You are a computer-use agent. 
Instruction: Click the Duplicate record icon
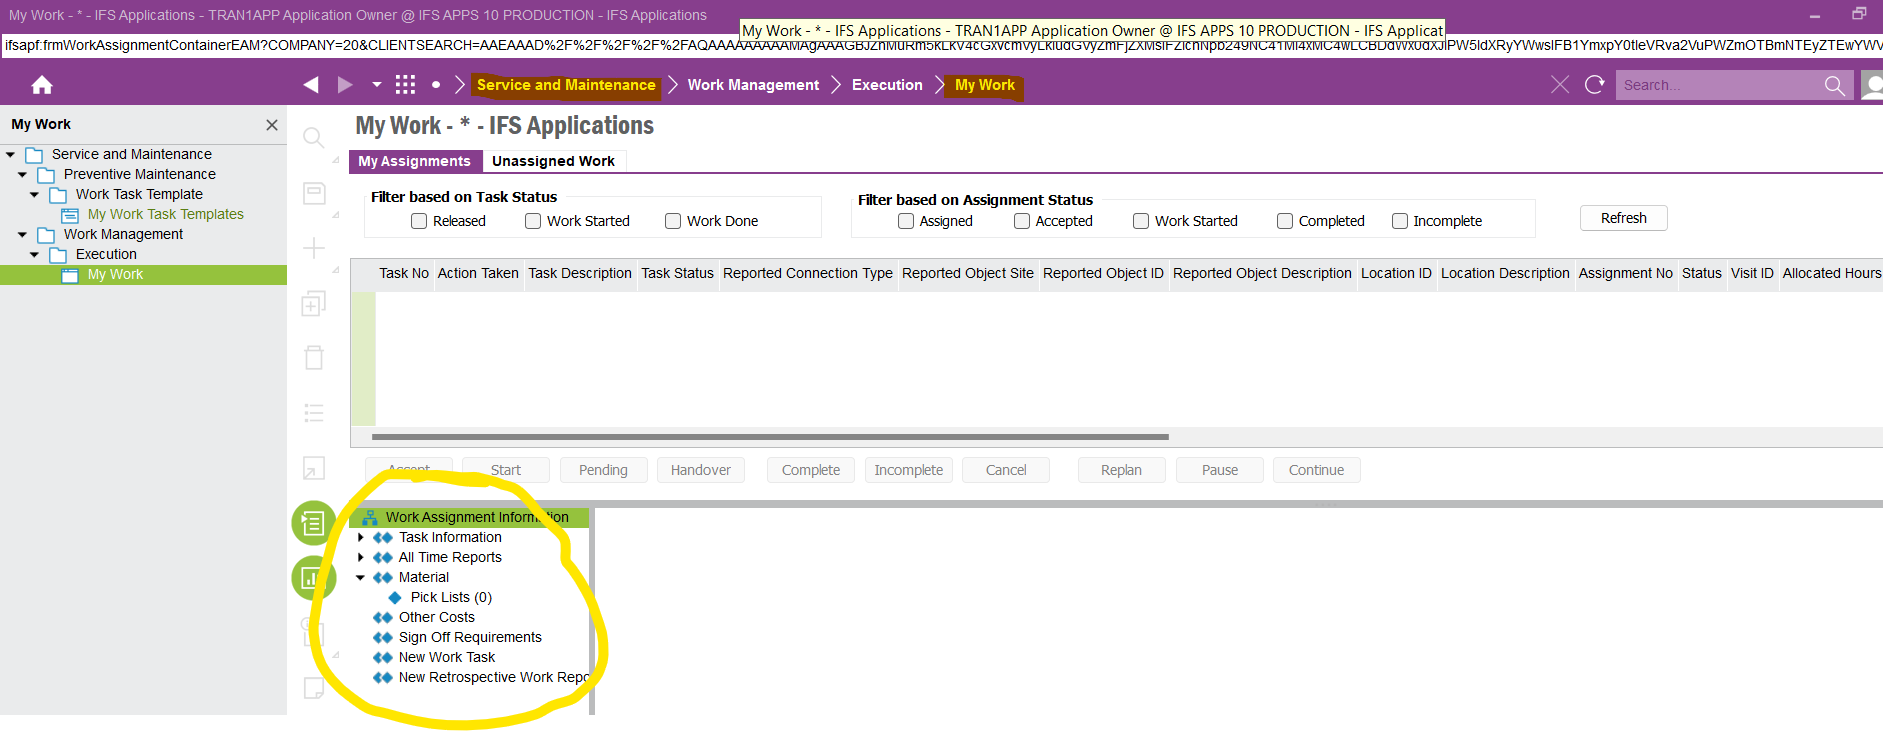click(x=314, y=303)
